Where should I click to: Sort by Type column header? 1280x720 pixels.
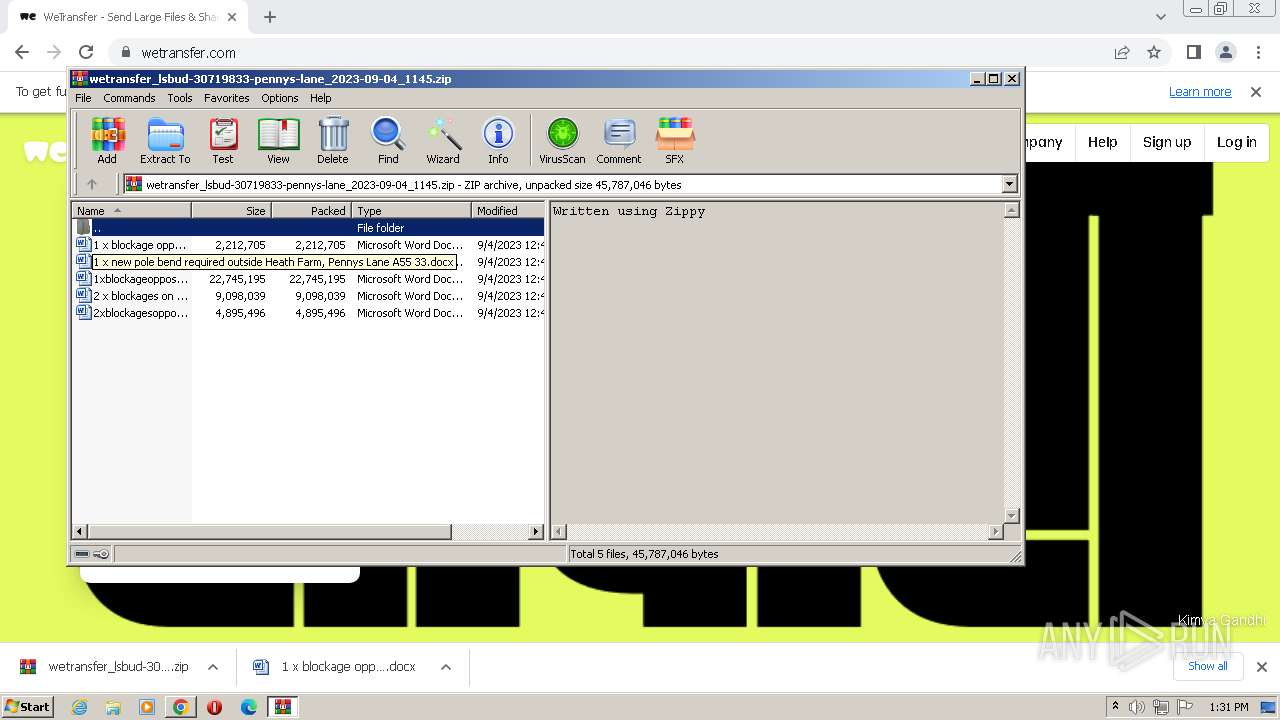pos(411,211)
